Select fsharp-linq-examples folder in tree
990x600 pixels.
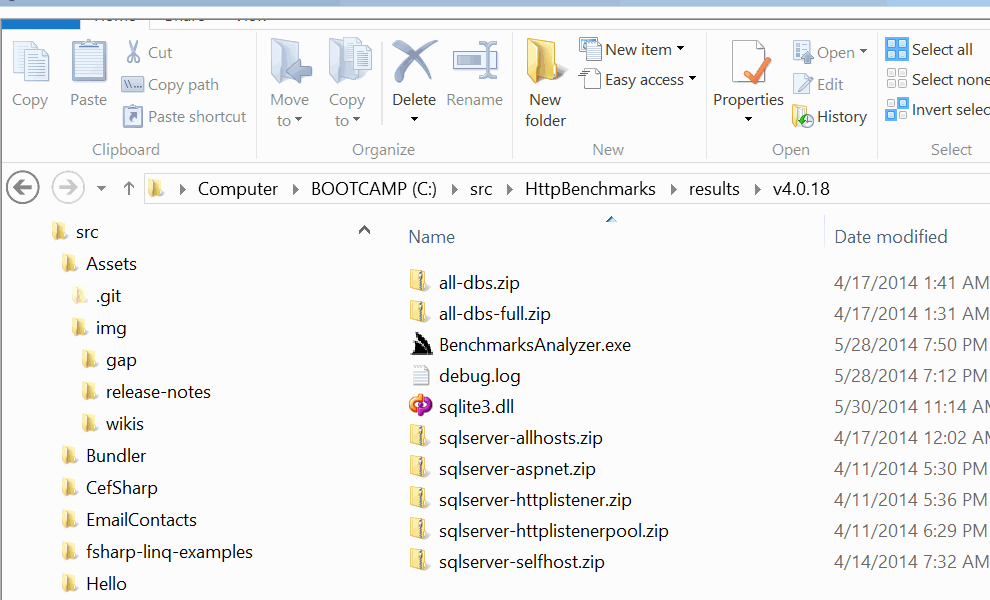(x=169, y=552)
